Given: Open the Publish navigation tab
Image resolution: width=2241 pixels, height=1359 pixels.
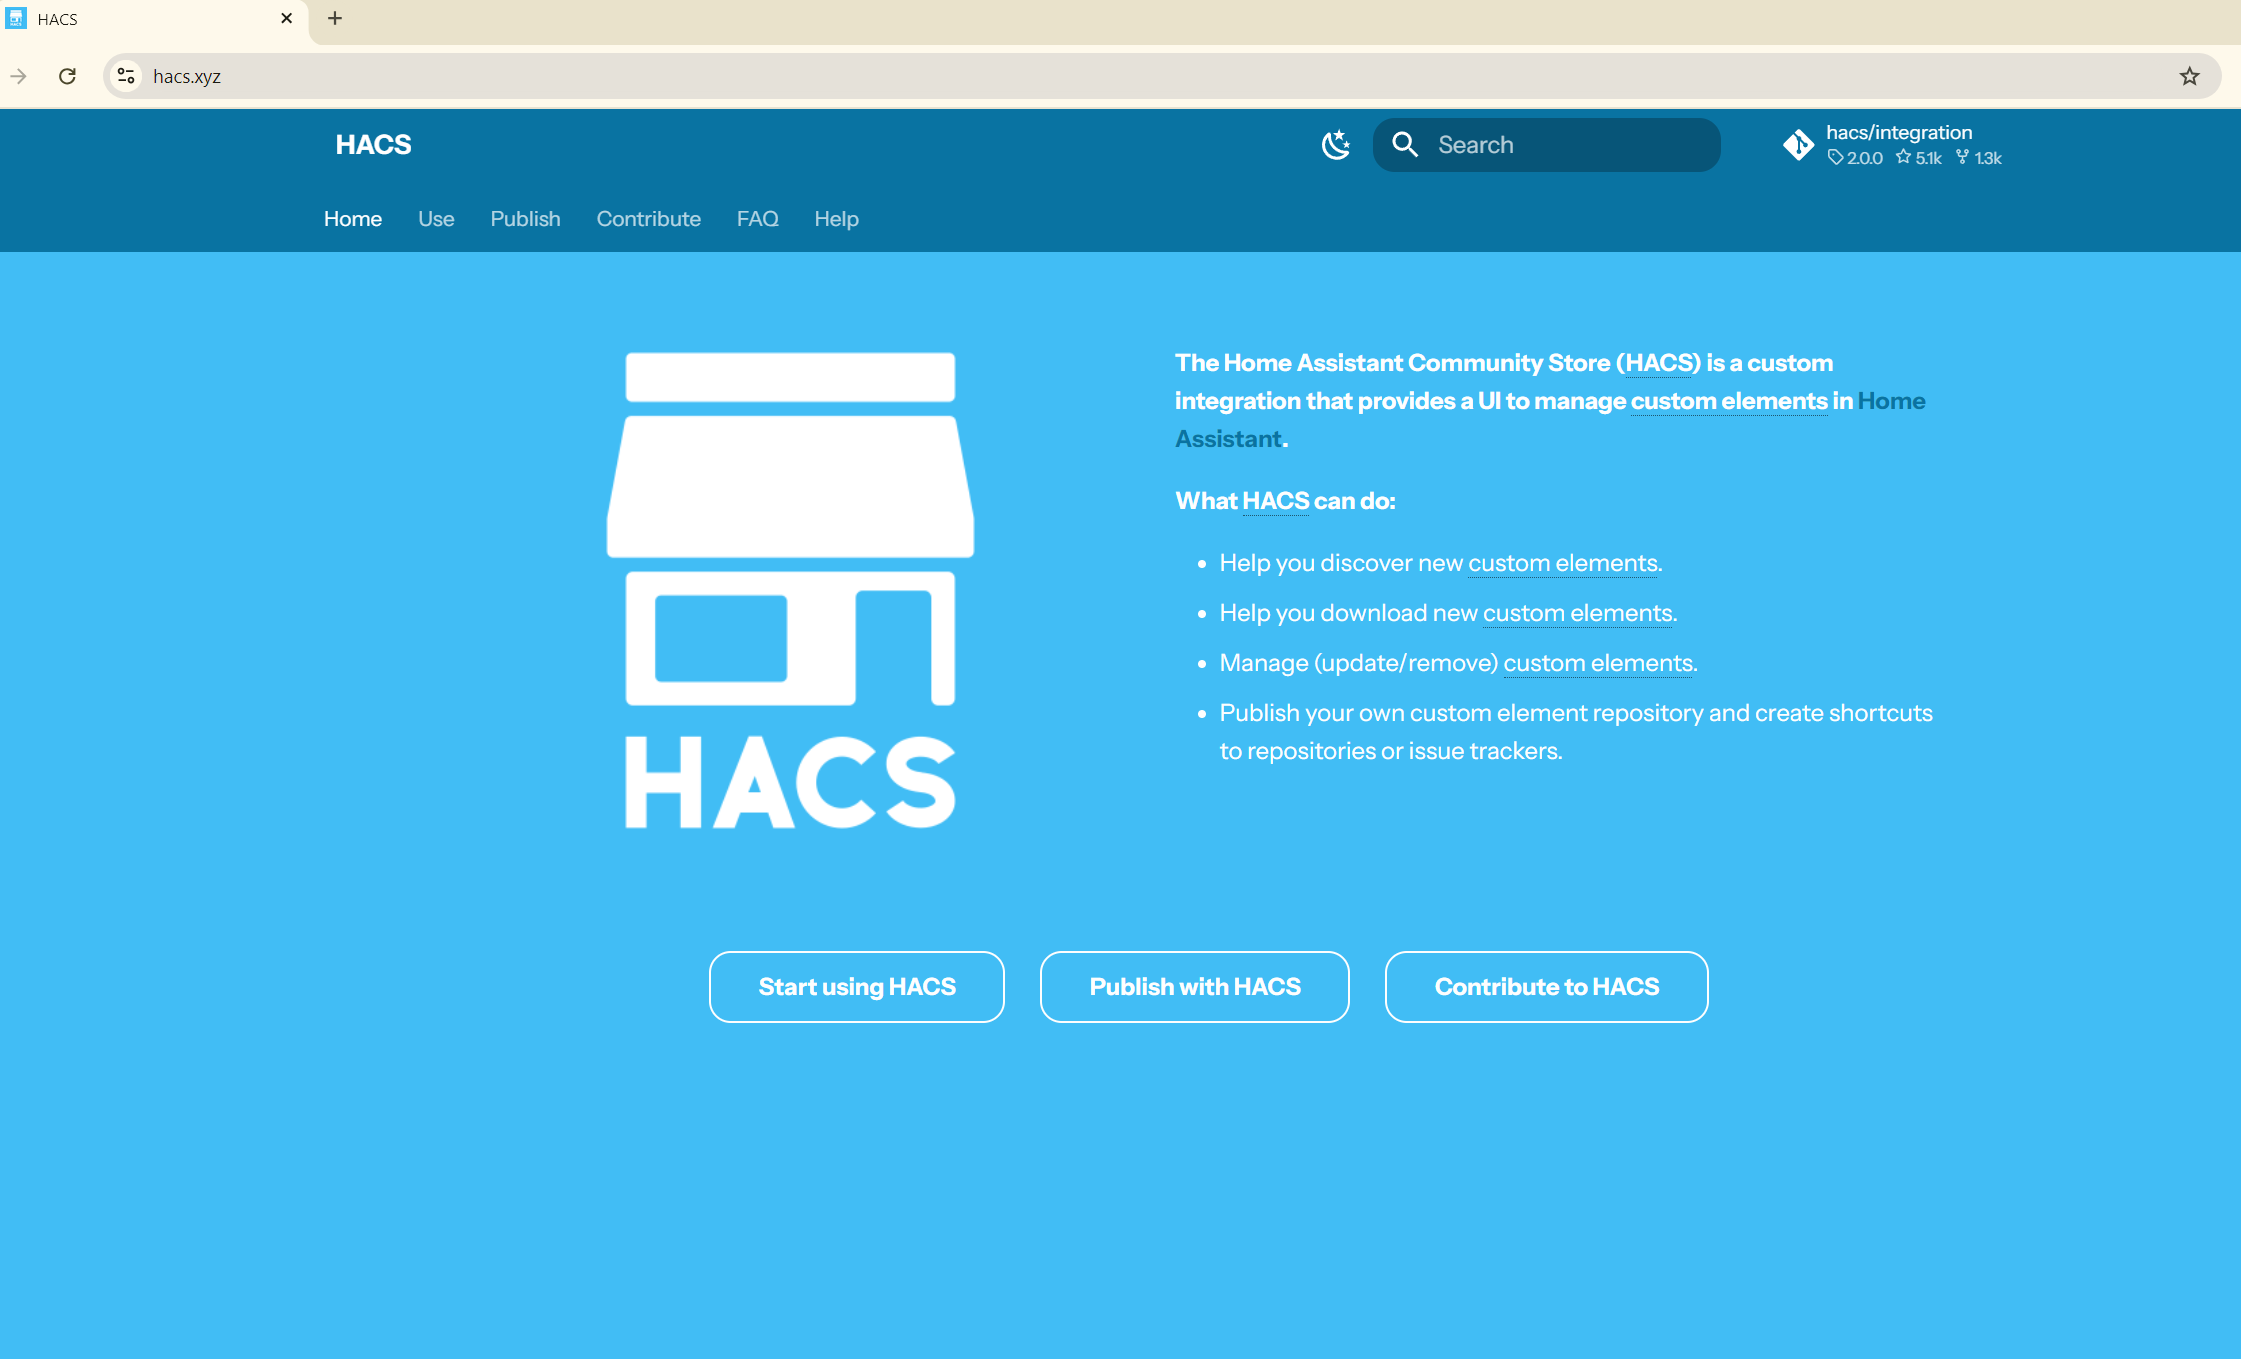Looking at the screenshot, I should pos(525,219).
